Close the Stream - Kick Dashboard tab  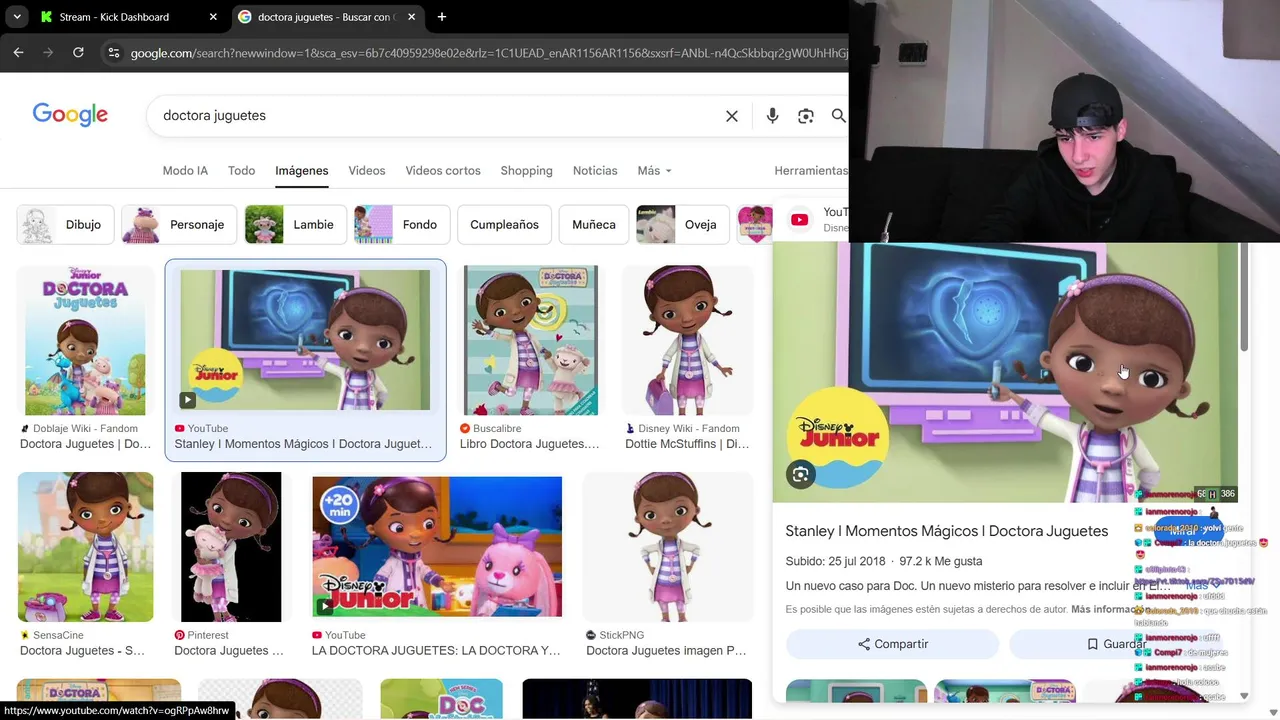[x=213, y=17]
